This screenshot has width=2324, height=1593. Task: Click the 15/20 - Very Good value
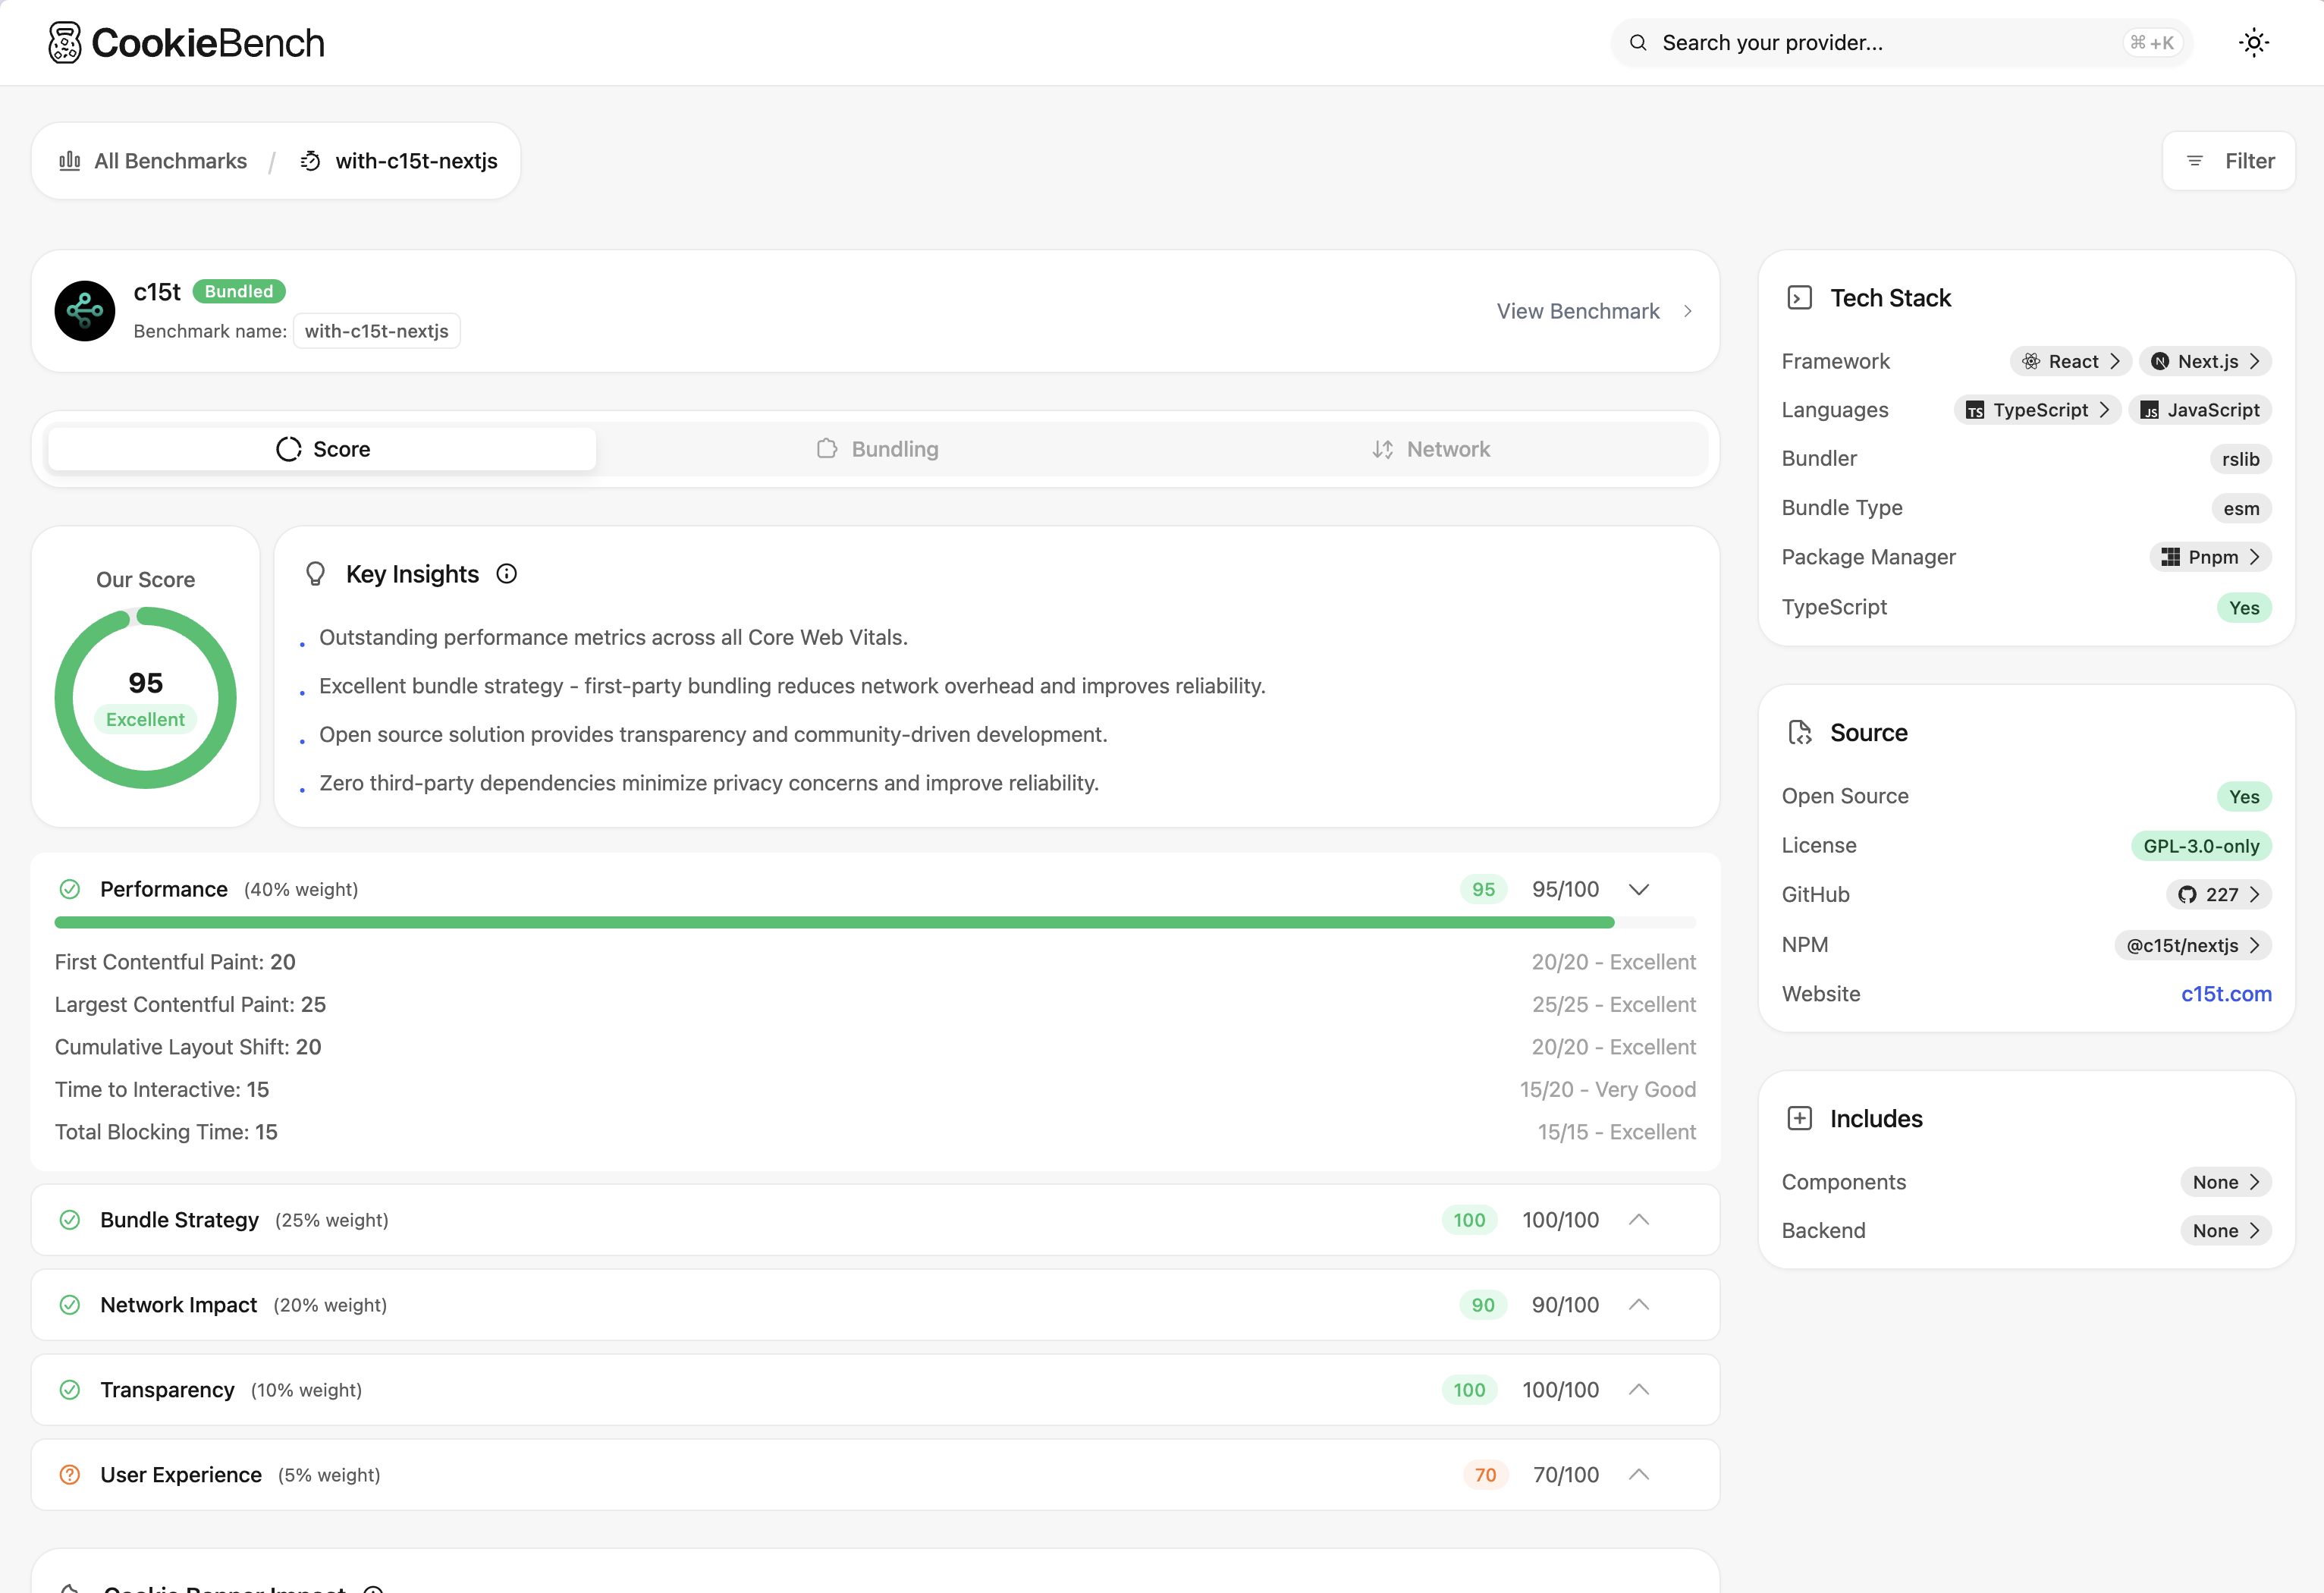pyautogui.click(x=1608, y=1089)
